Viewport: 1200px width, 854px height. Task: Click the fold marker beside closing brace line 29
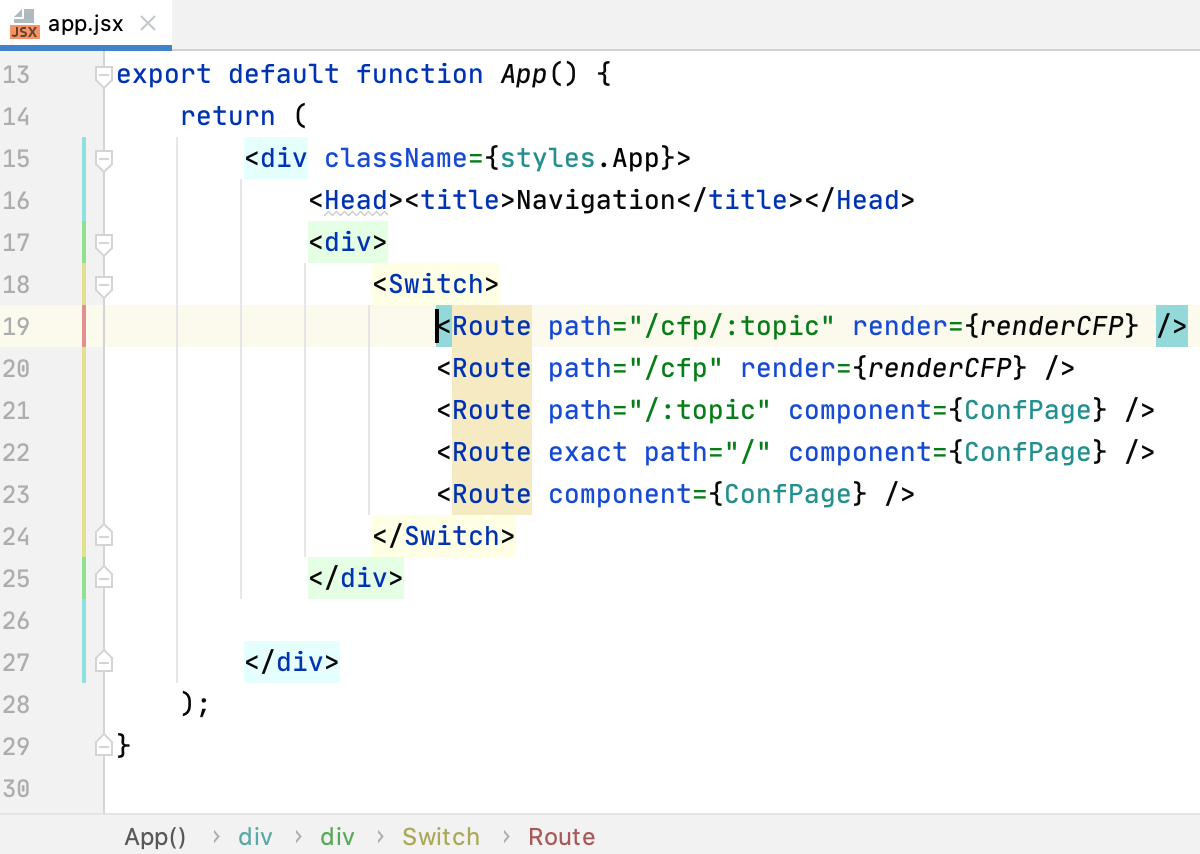[x=103, y=746]
